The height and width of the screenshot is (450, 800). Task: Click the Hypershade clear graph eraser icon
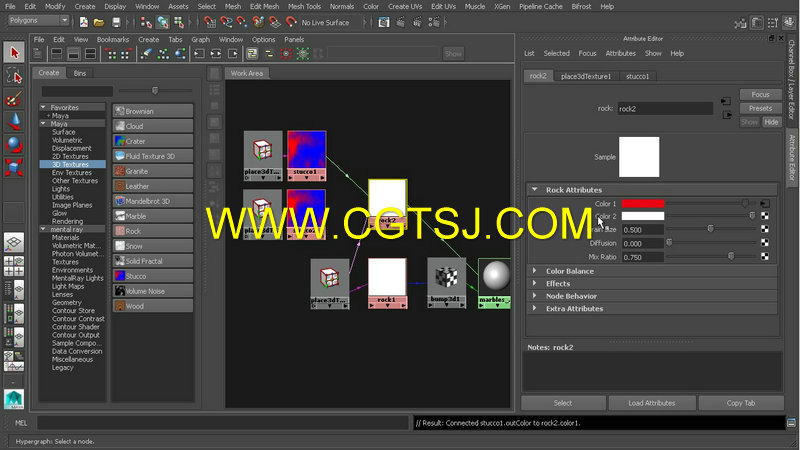(x=146, y=53)
